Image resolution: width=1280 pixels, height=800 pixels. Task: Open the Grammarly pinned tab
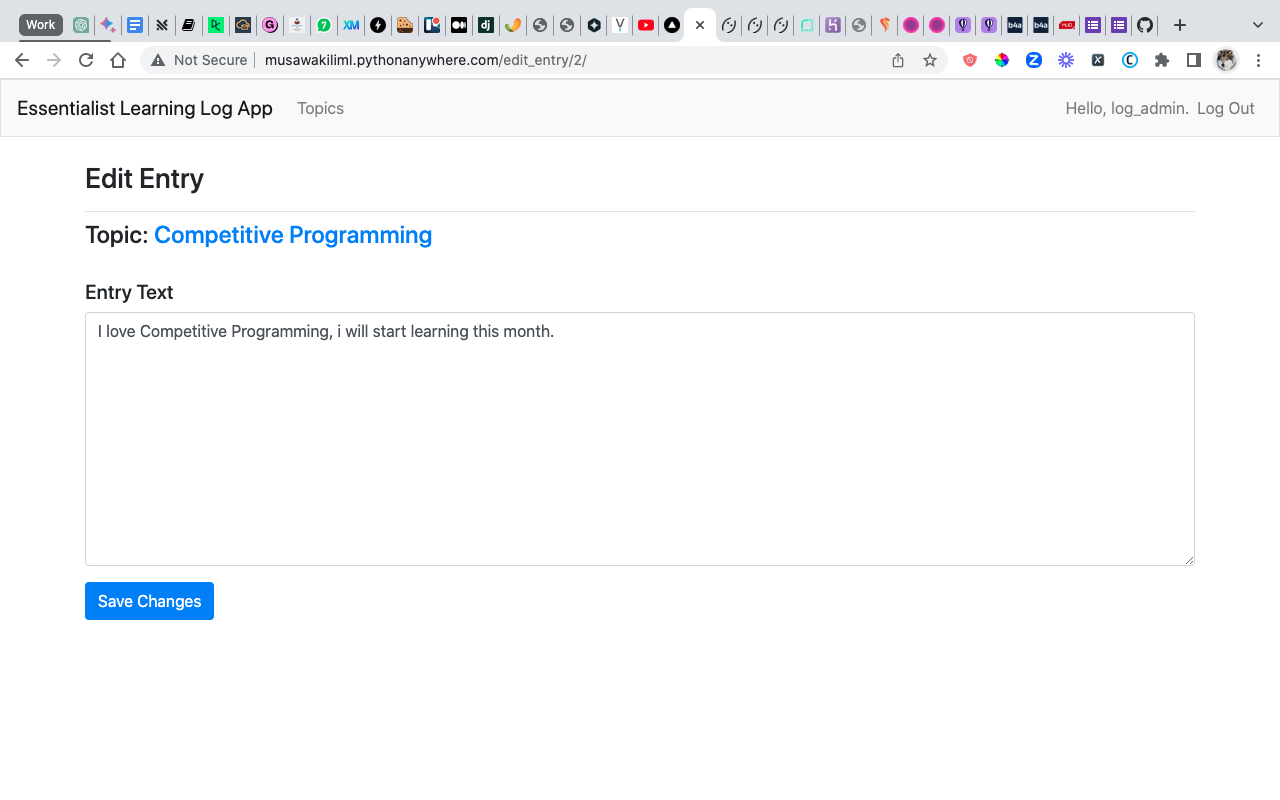[x=269, y=24]
